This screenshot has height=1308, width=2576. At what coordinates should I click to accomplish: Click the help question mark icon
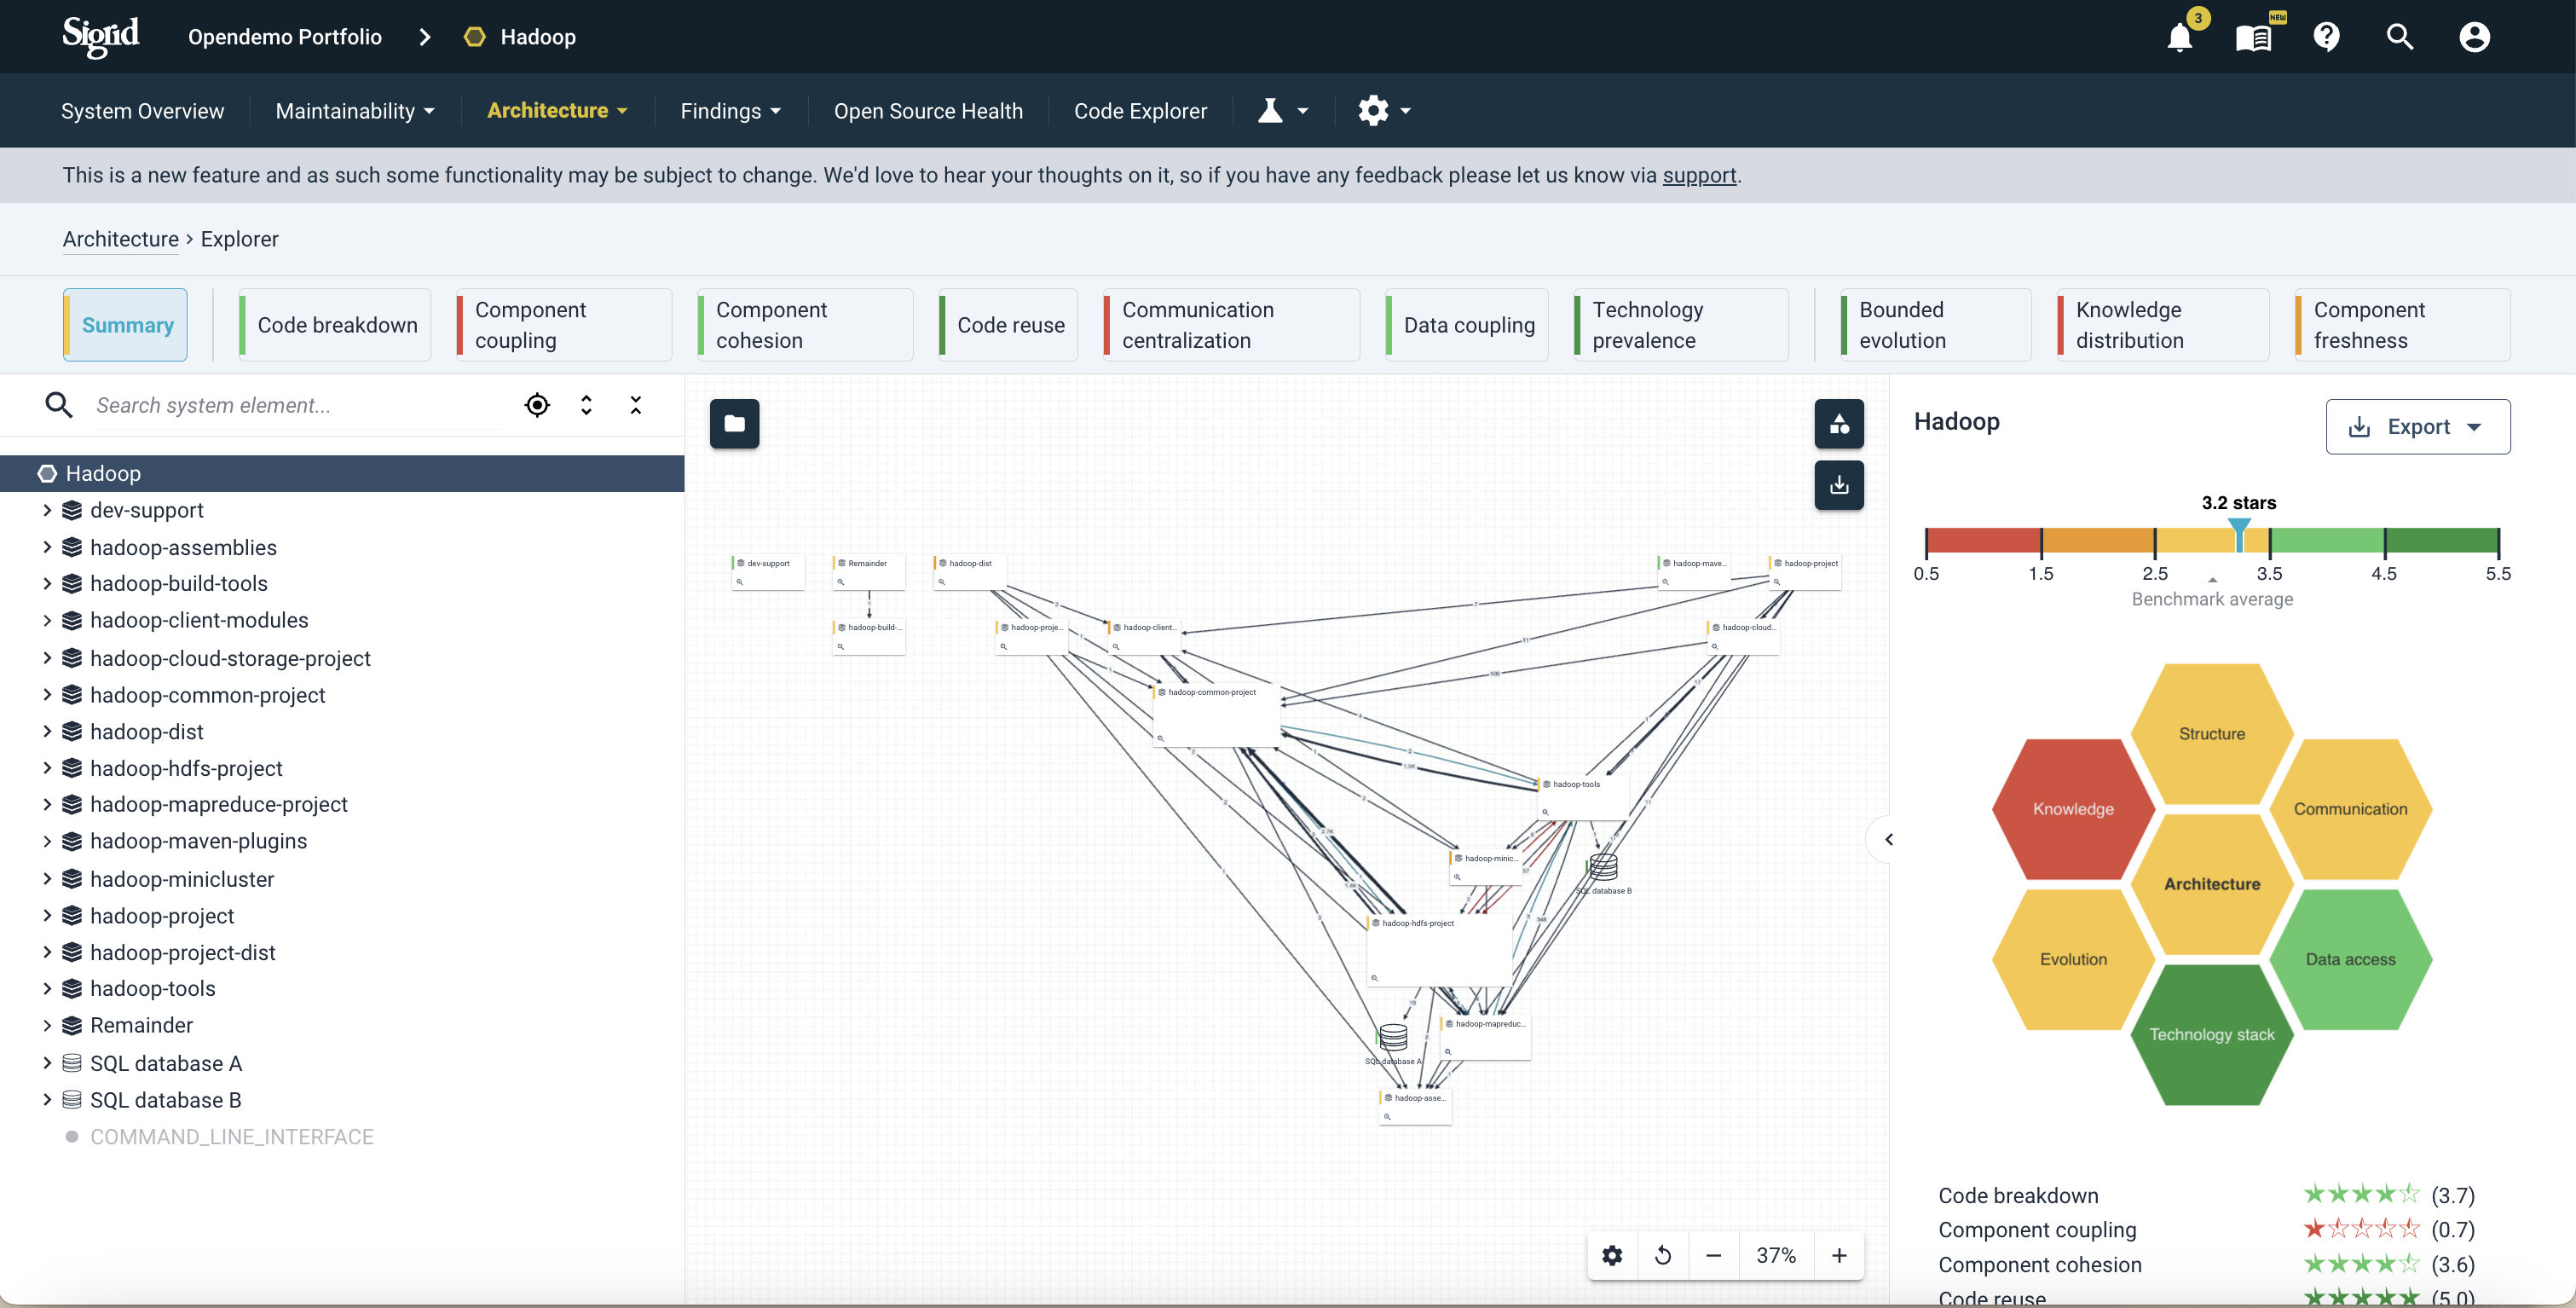click(x=2327, y=37)
